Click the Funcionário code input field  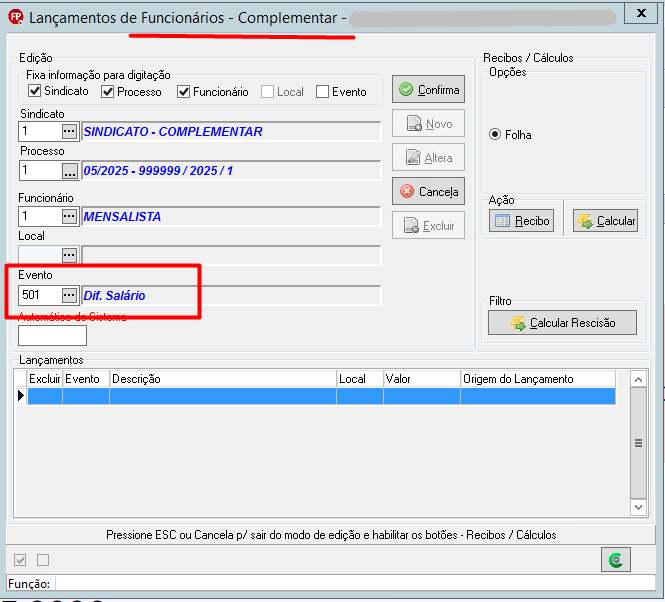[40, 216]
